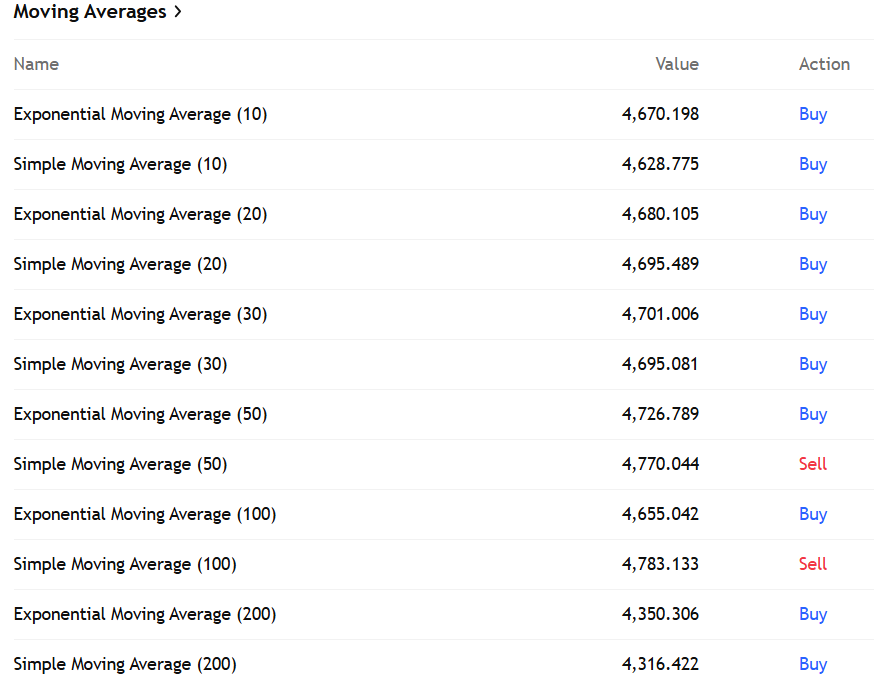Click the chevron arrow beside Moving Averages
878x682 pixels.
tap(178, 11)
